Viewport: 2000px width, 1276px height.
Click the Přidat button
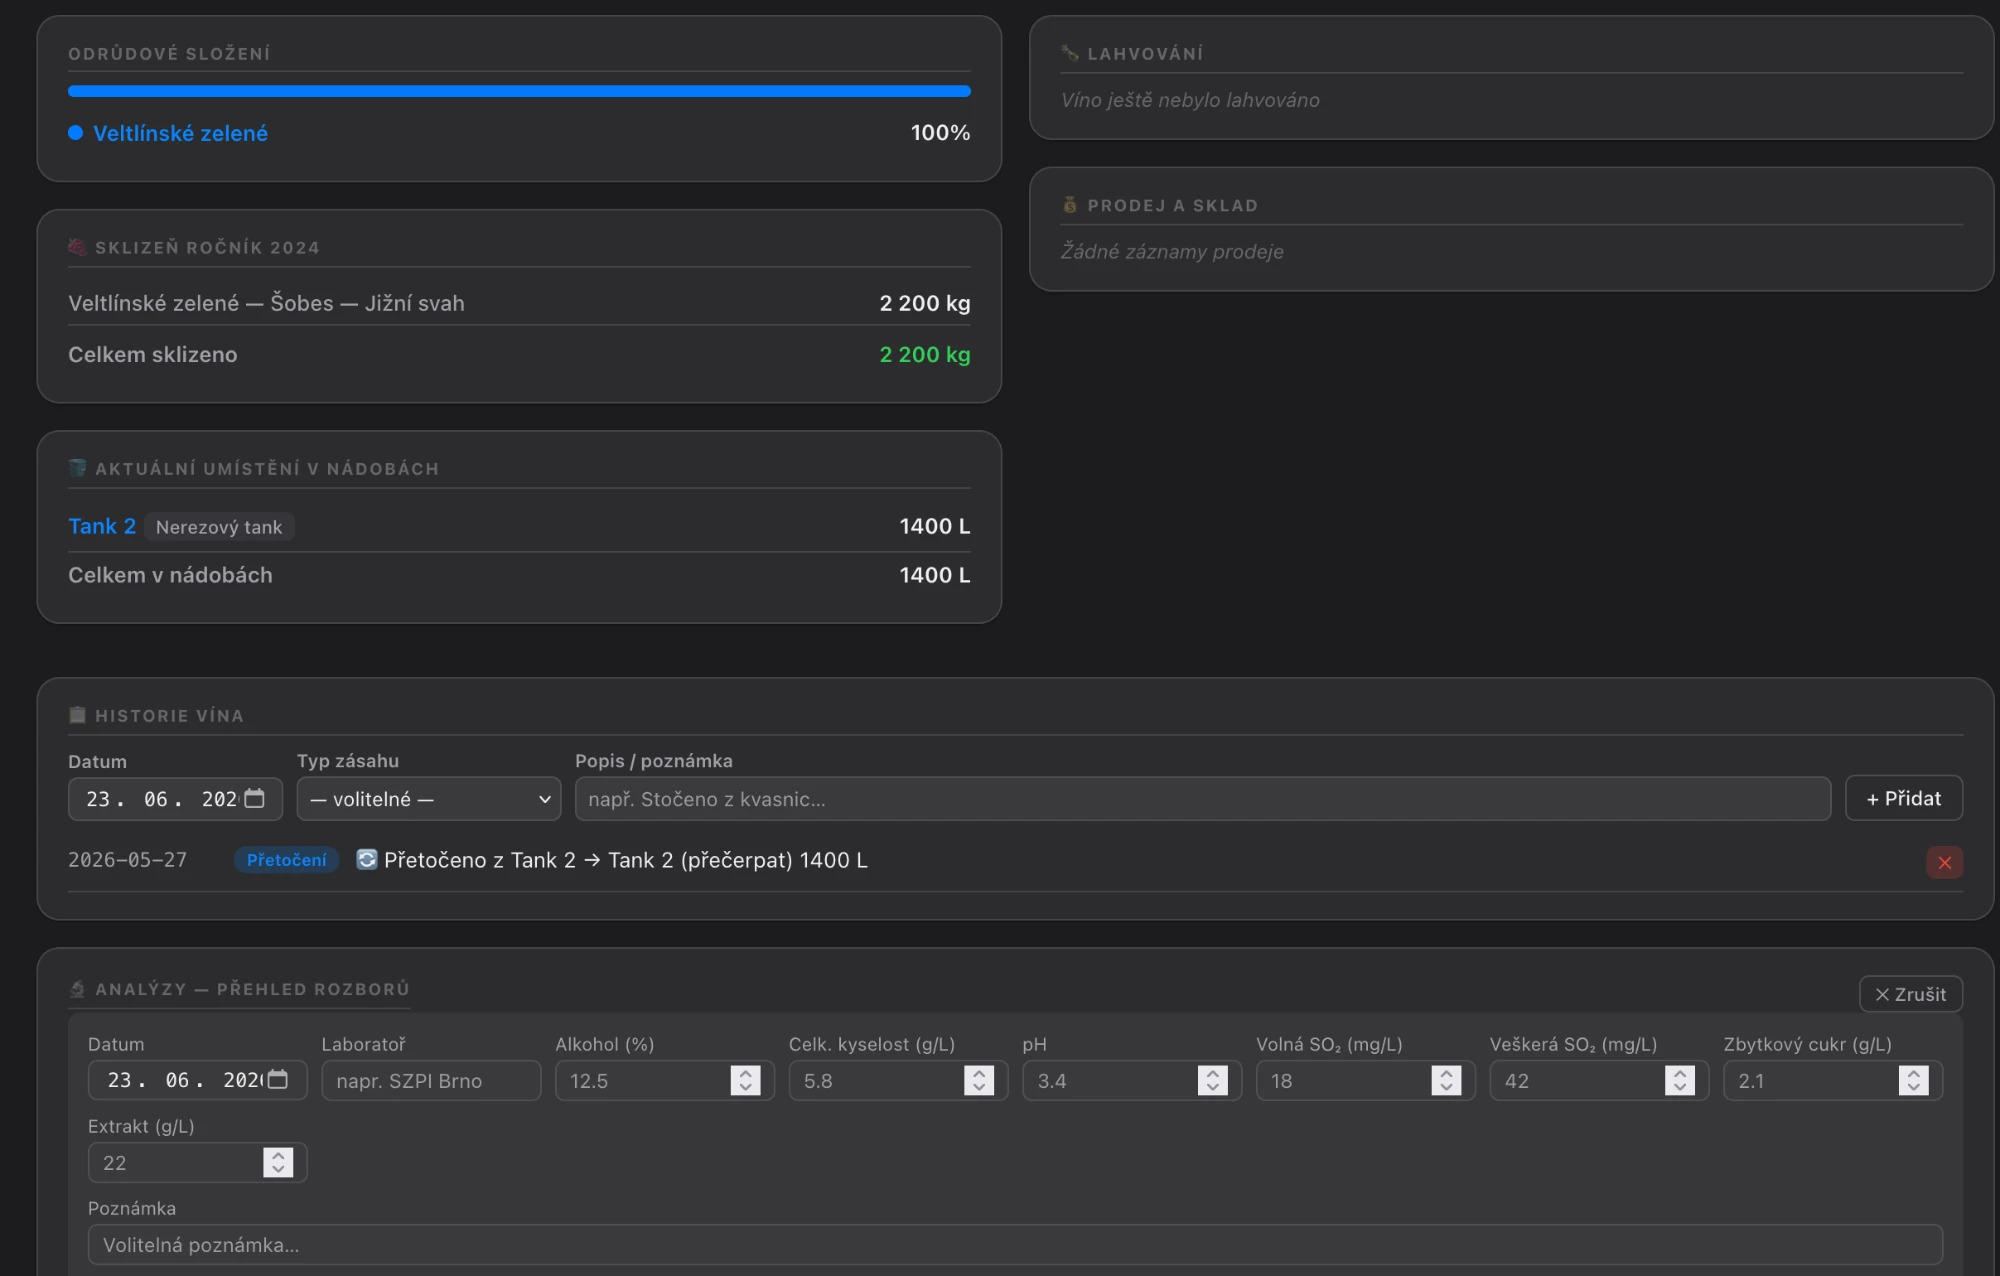(x=1903, y=798)
